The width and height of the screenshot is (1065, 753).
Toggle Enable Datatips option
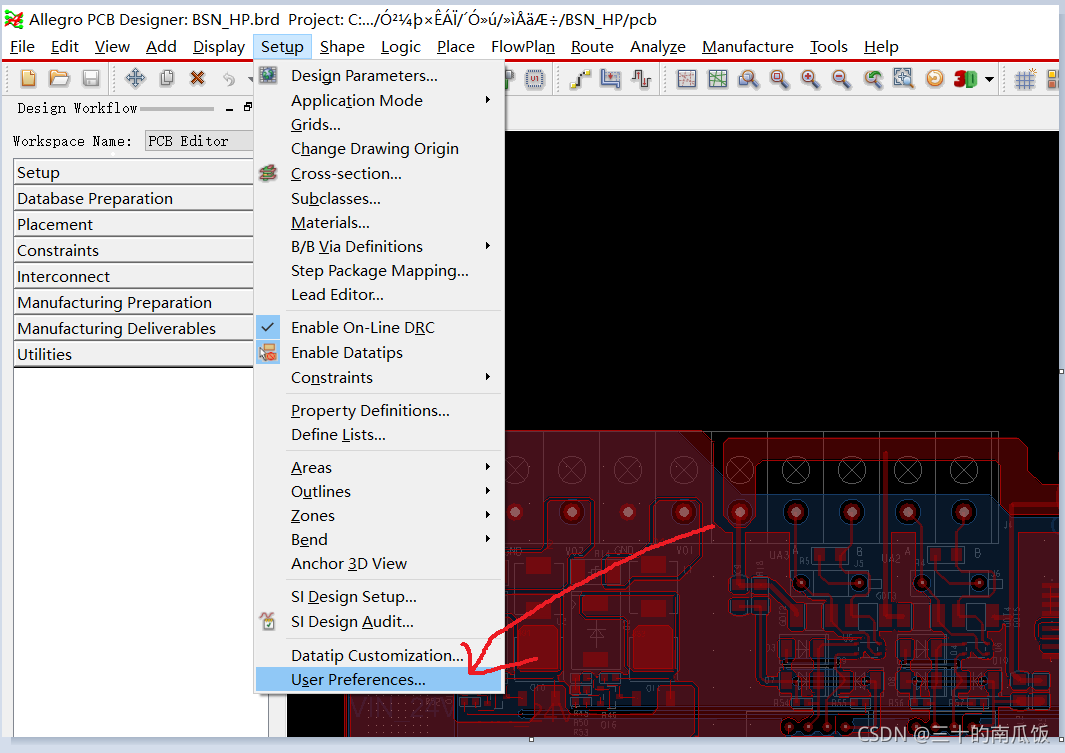[268, 352]
